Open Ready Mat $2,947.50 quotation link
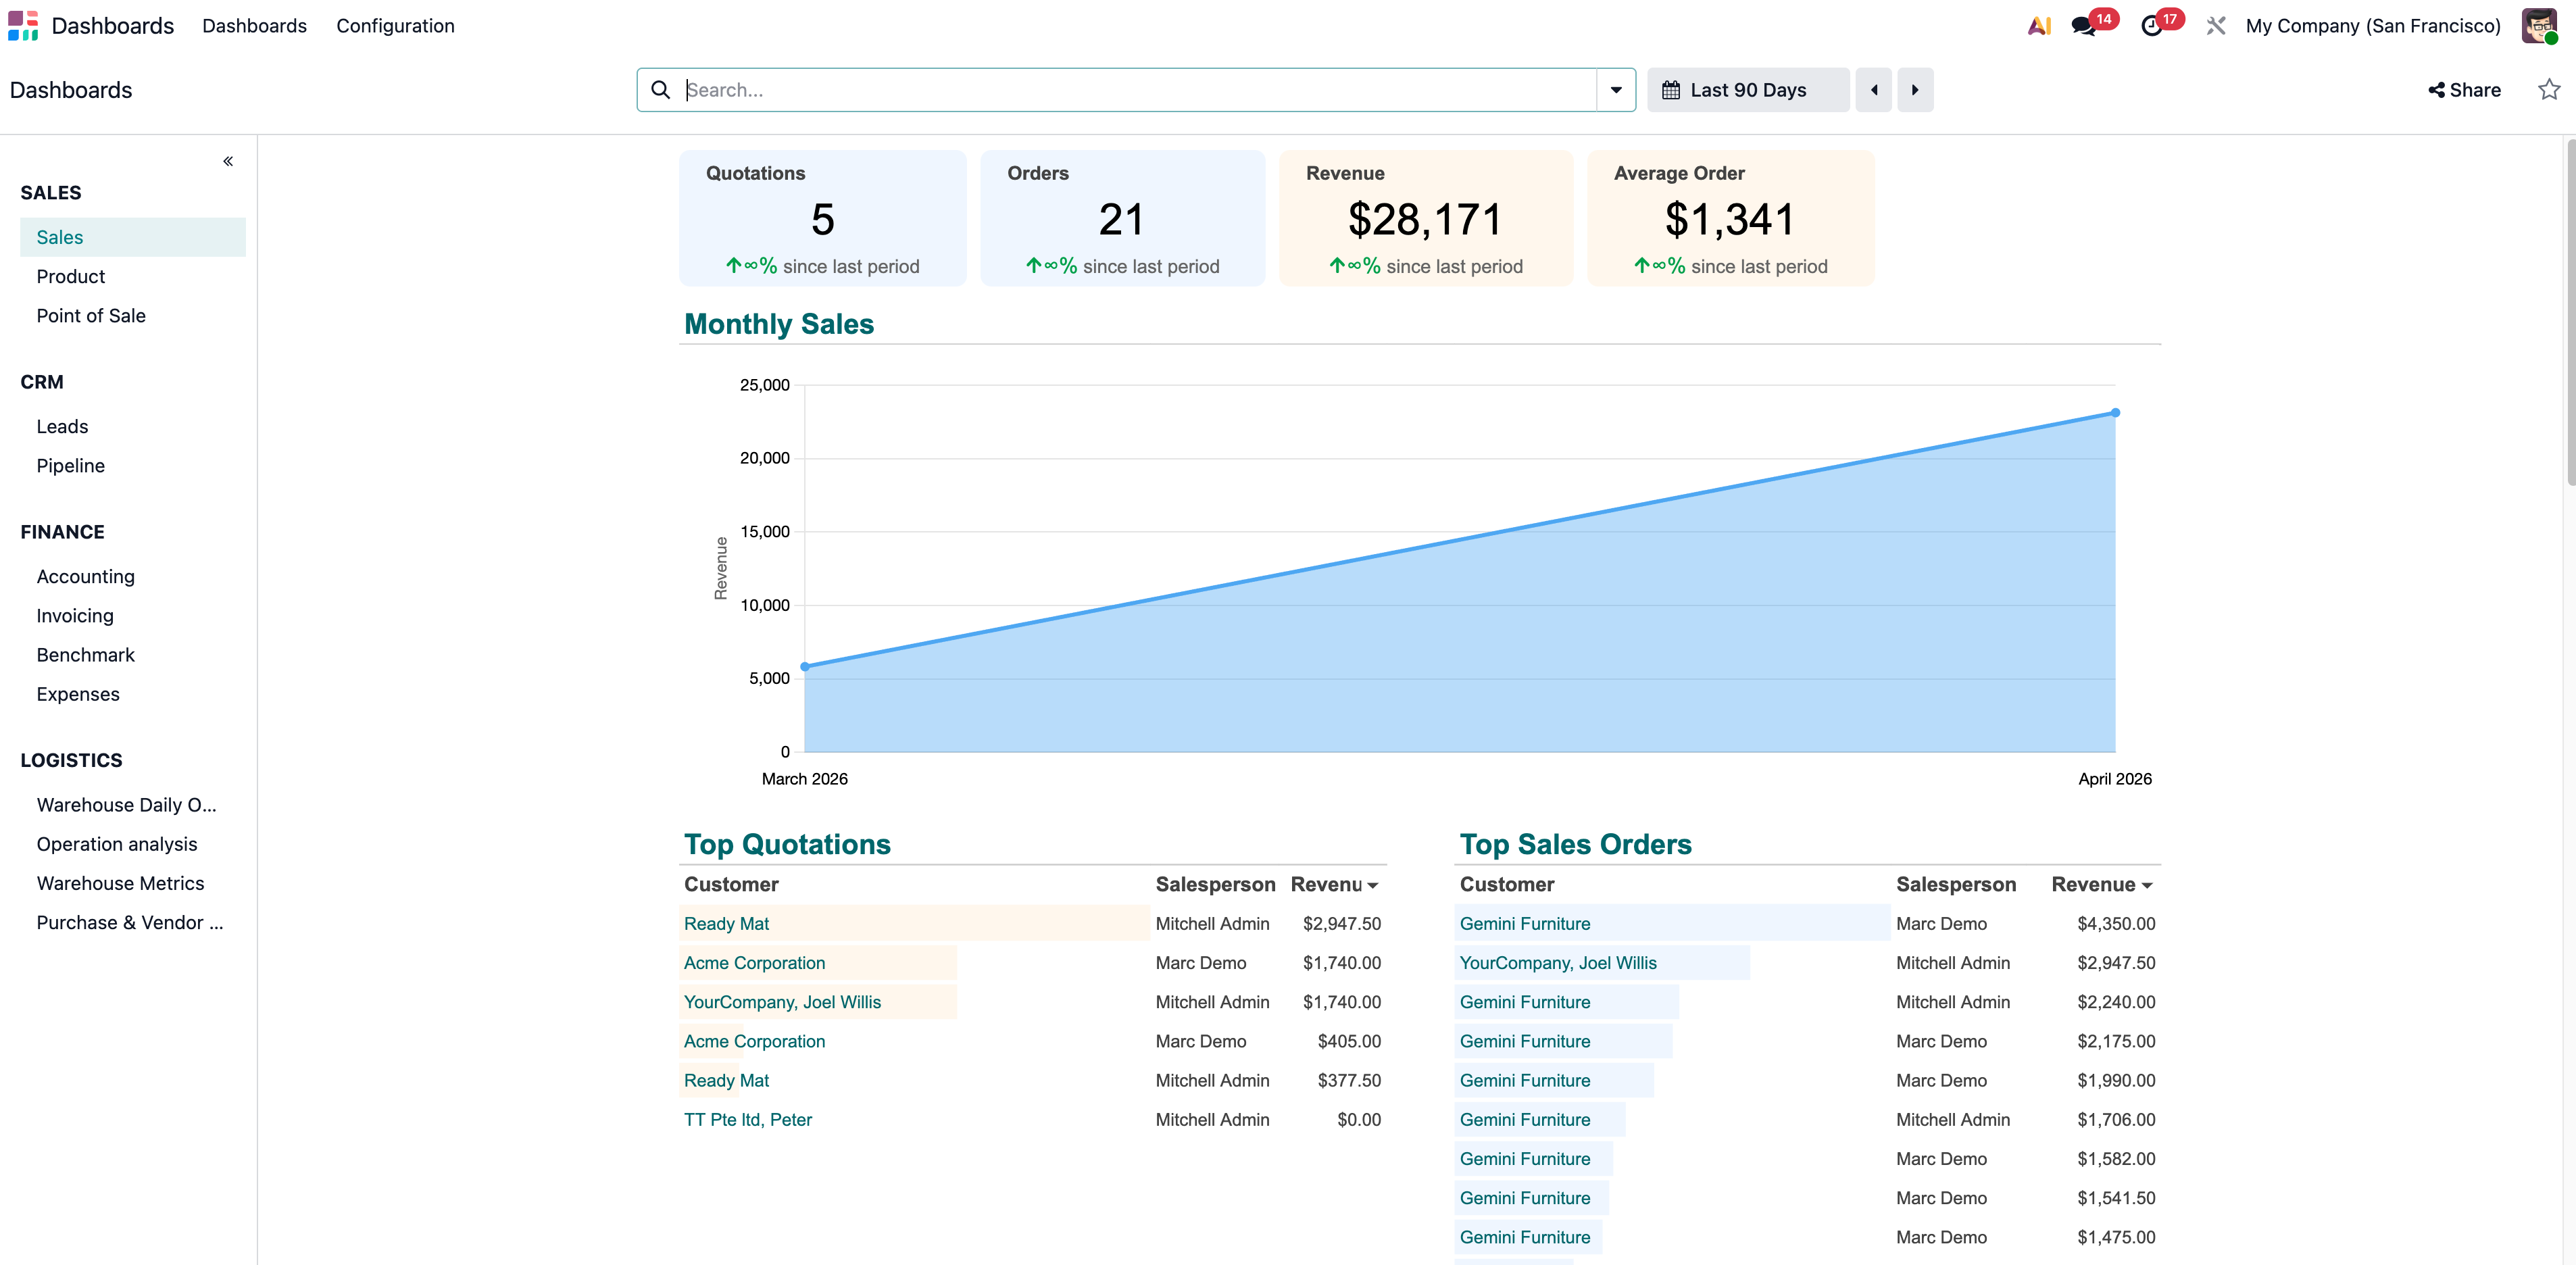This screenshot has height=1265, width=2576. click(x=726, y=924)
